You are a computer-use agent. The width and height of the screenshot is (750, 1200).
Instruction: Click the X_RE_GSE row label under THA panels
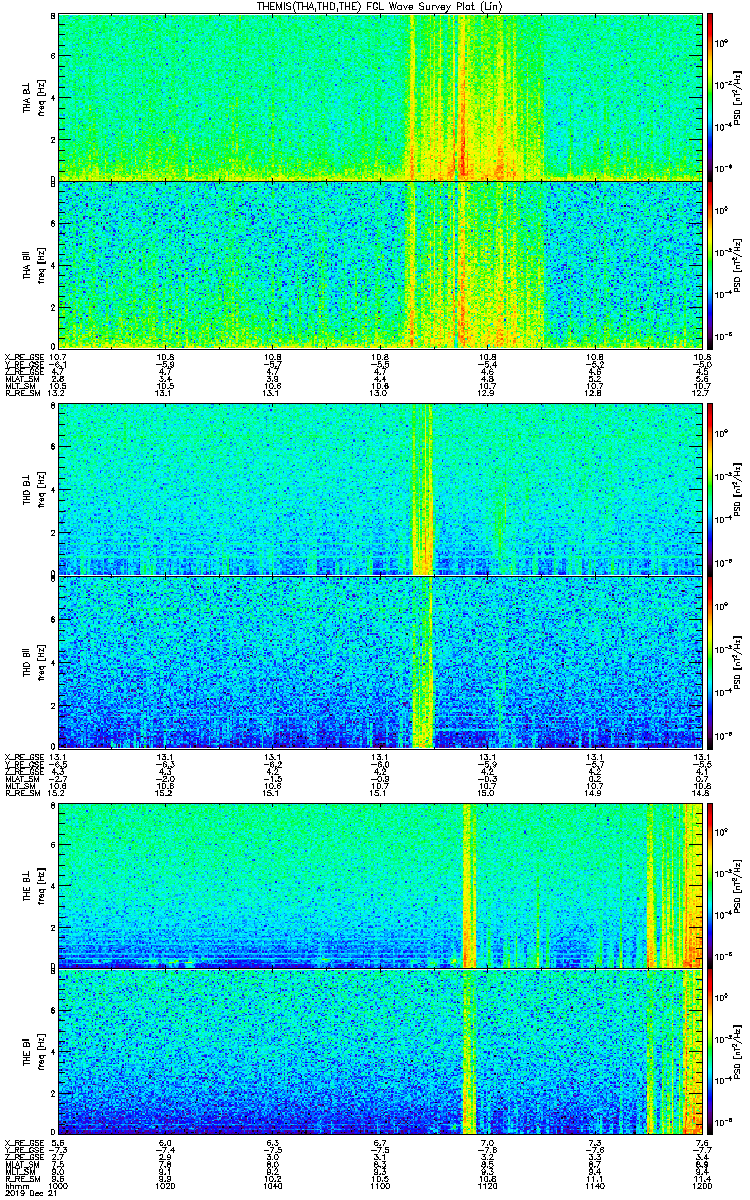[22, 356]
